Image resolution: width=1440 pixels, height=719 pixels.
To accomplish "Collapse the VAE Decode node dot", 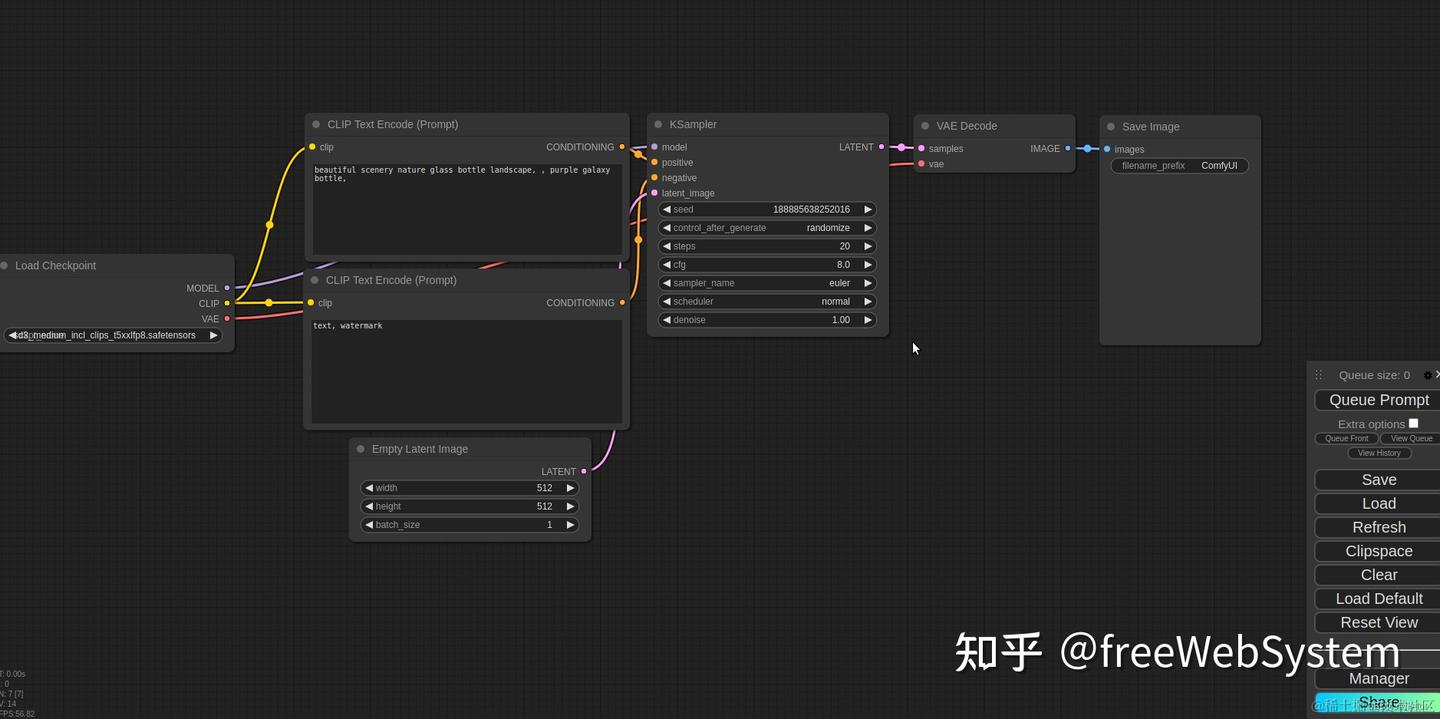I will 925,126.
